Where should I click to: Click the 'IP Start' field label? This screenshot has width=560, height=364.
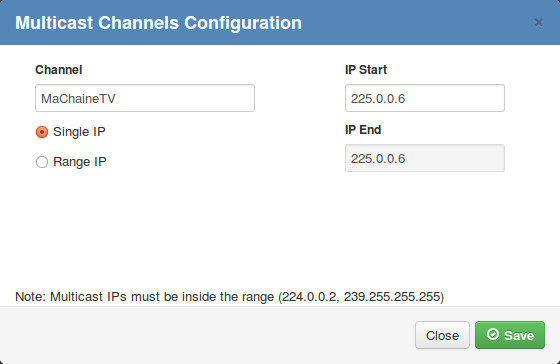366,70
